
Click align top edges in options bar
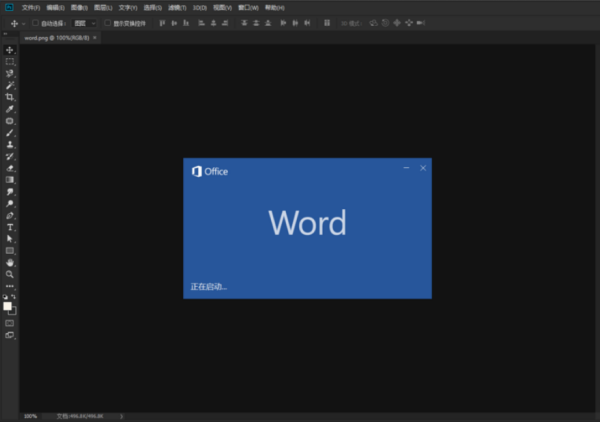162,23
